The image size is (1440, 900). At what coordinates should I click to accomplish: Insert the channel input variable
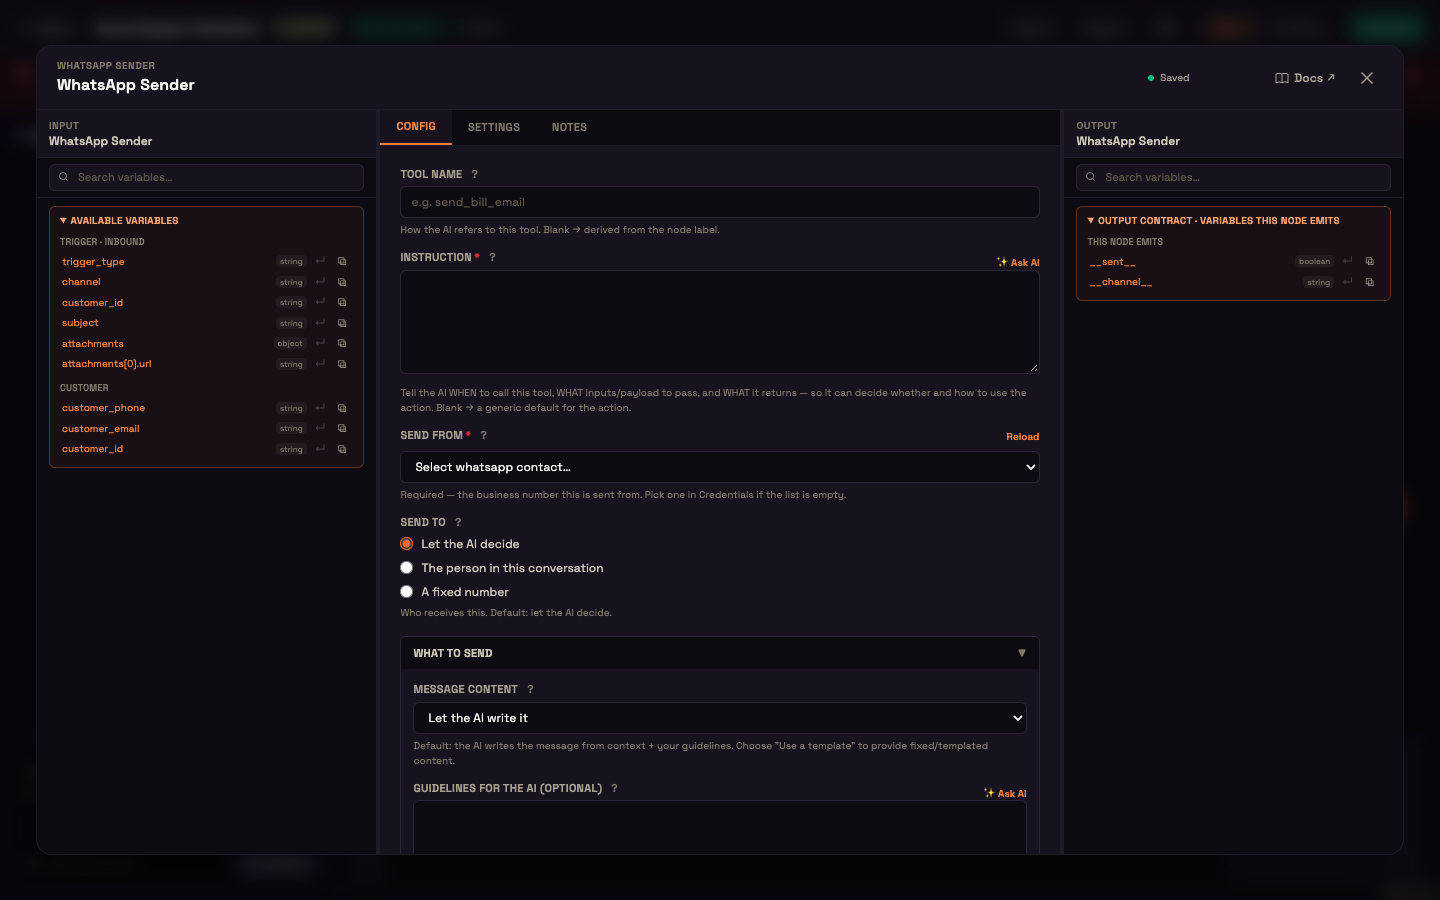point(320,282)
